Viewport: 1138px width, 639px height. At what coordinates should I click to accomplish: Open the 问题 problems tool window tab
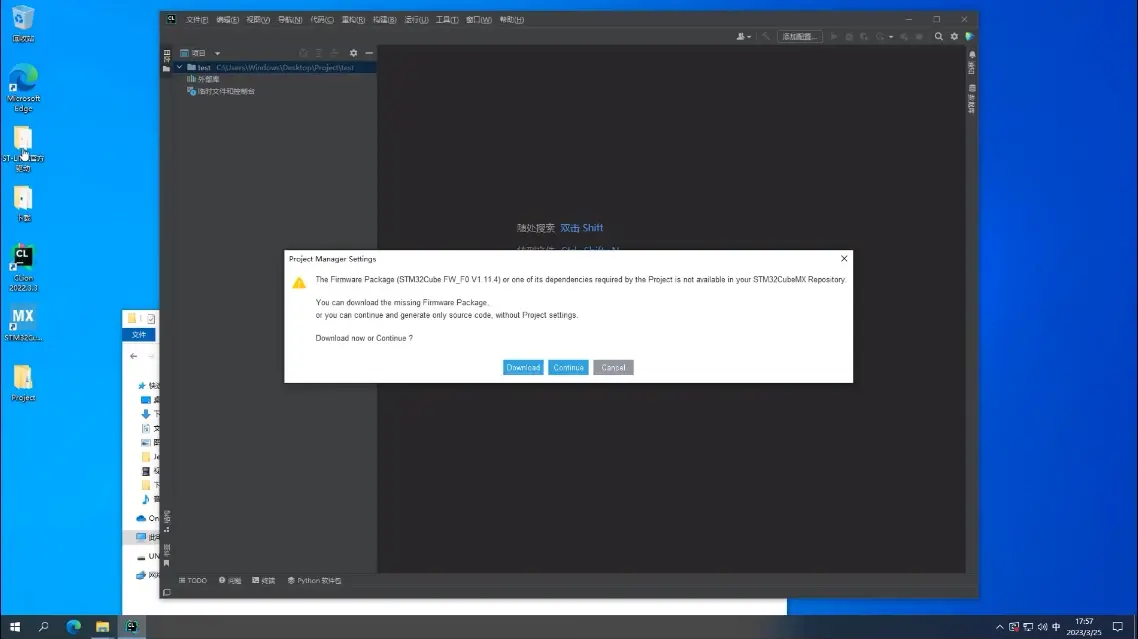(x=230, y=580)
